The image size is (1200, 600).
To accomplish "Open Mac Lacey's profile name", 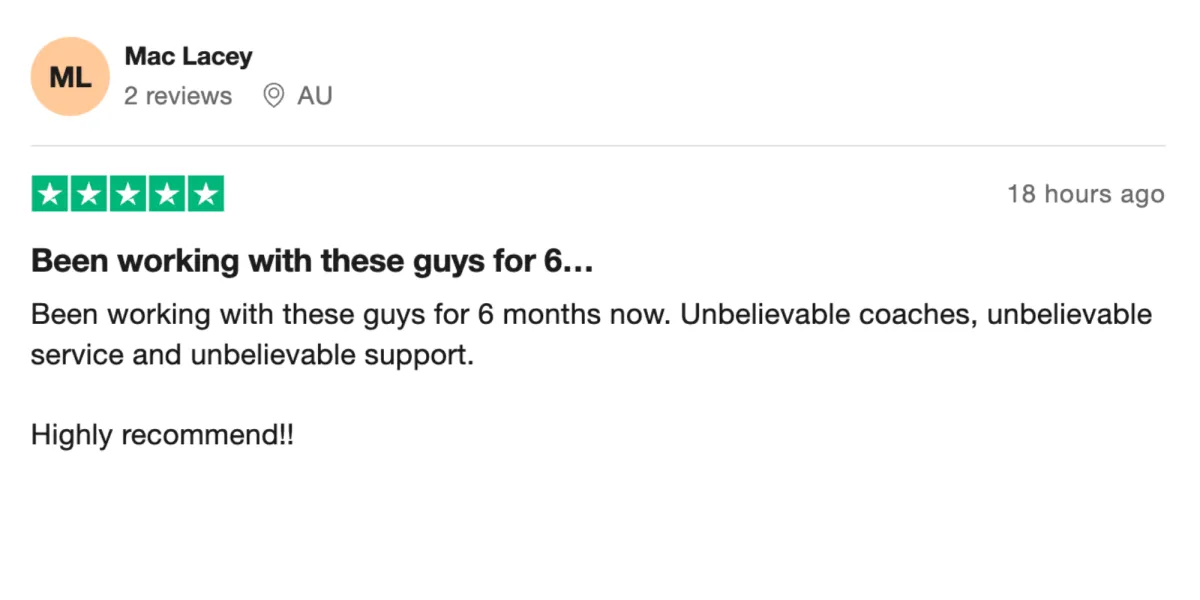I will pos(188,56).
